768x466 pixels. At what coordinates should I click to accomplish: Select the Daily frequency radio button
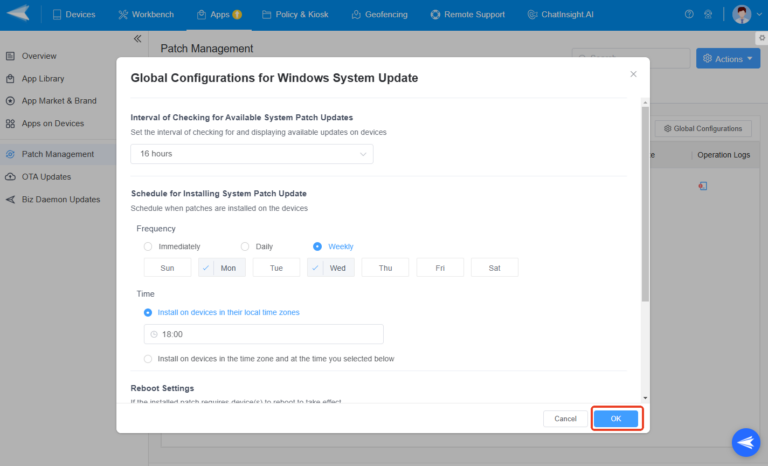[x=245, y=246]
